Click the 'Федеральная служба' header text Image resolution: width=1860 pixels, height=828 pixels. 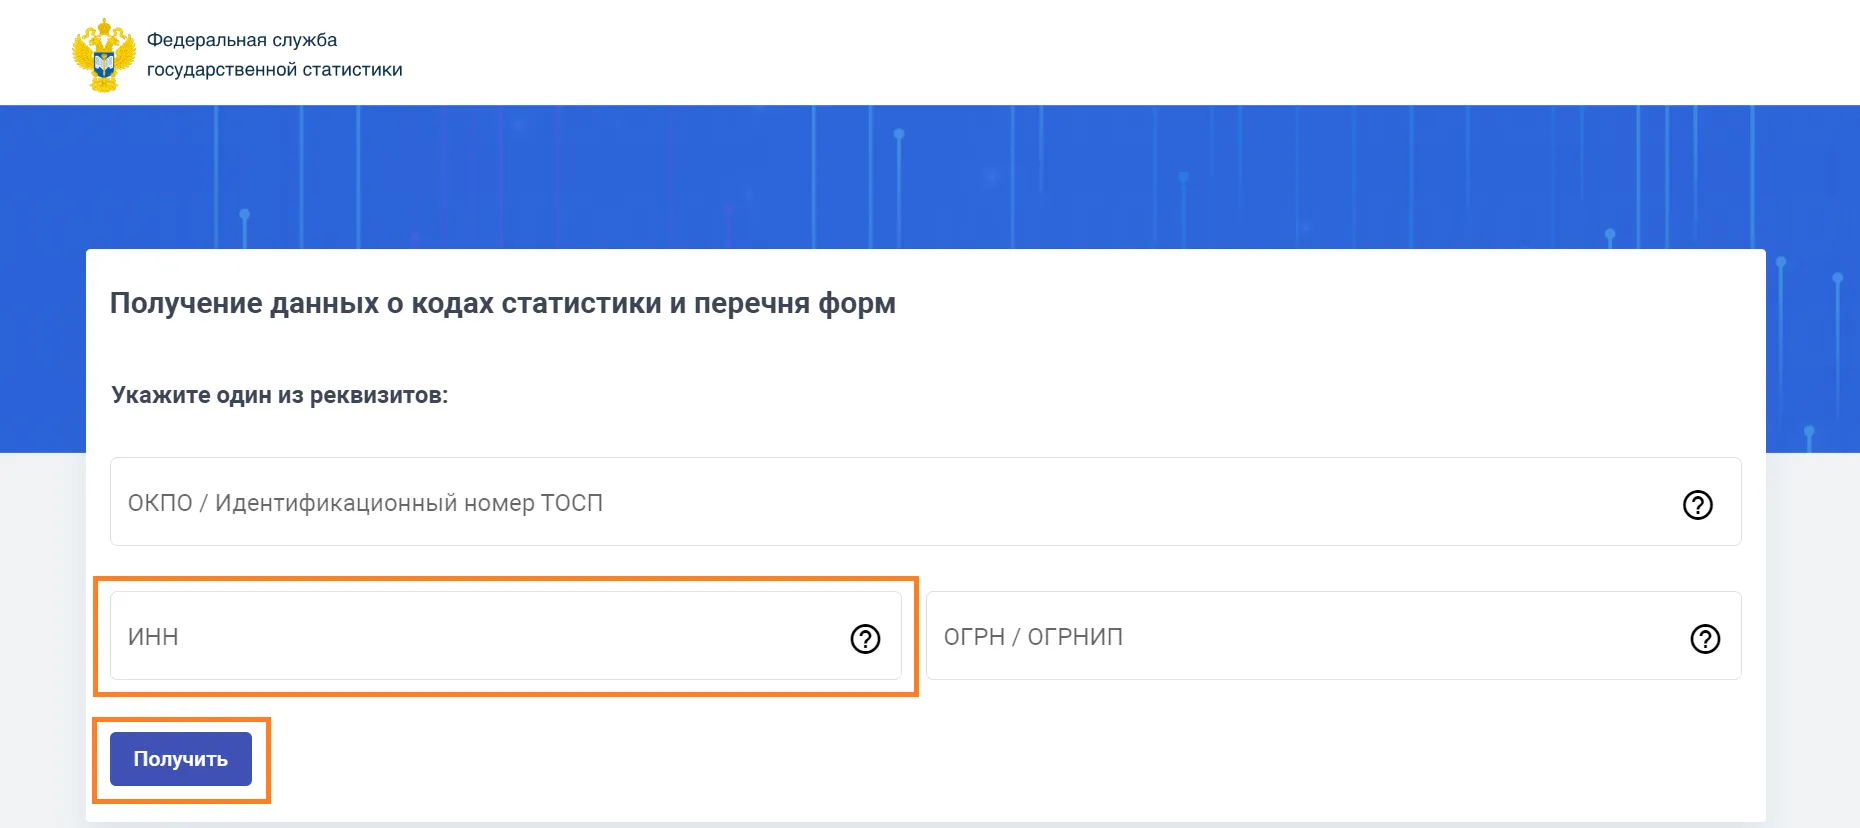242,40
